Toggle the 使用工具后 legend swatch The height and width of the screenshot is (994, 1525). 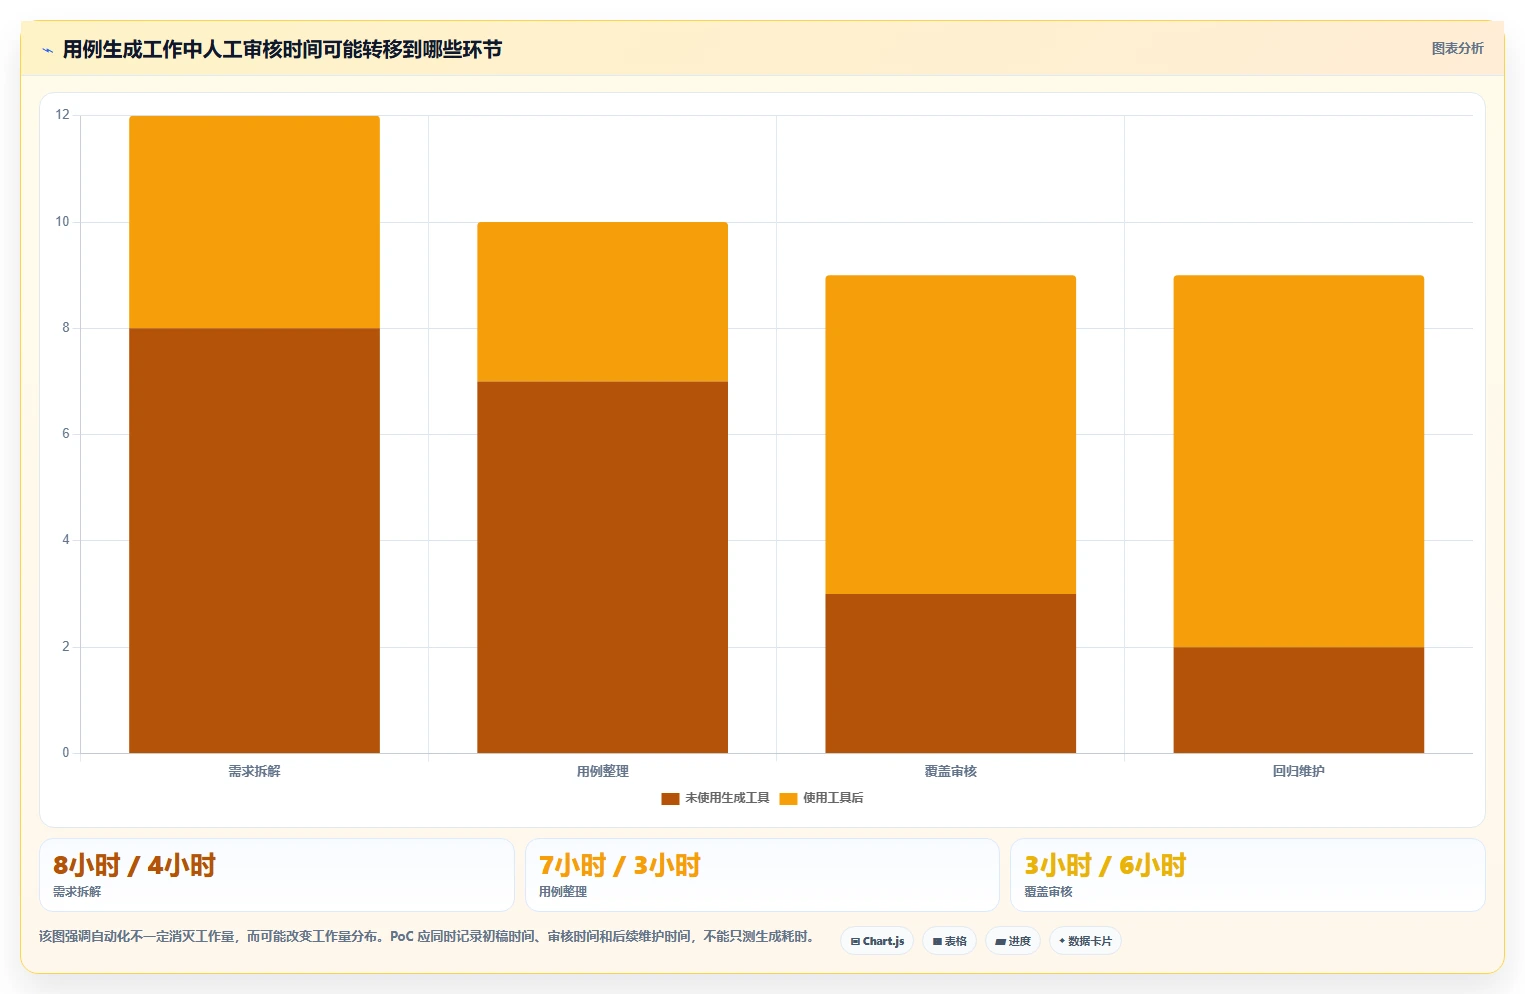point(788,798)
